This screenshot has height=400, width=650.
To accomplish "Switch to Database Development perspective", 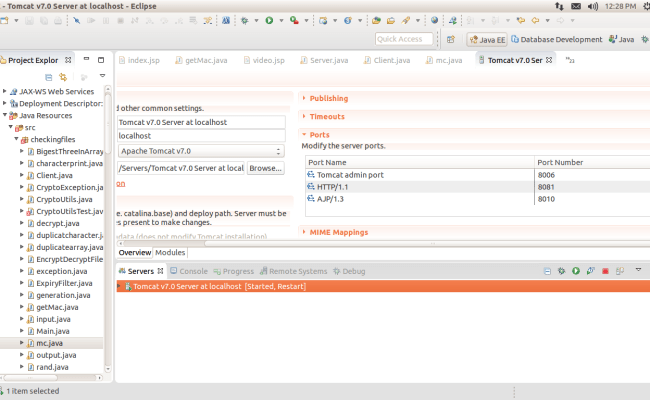I will click(x=556, y=39).
